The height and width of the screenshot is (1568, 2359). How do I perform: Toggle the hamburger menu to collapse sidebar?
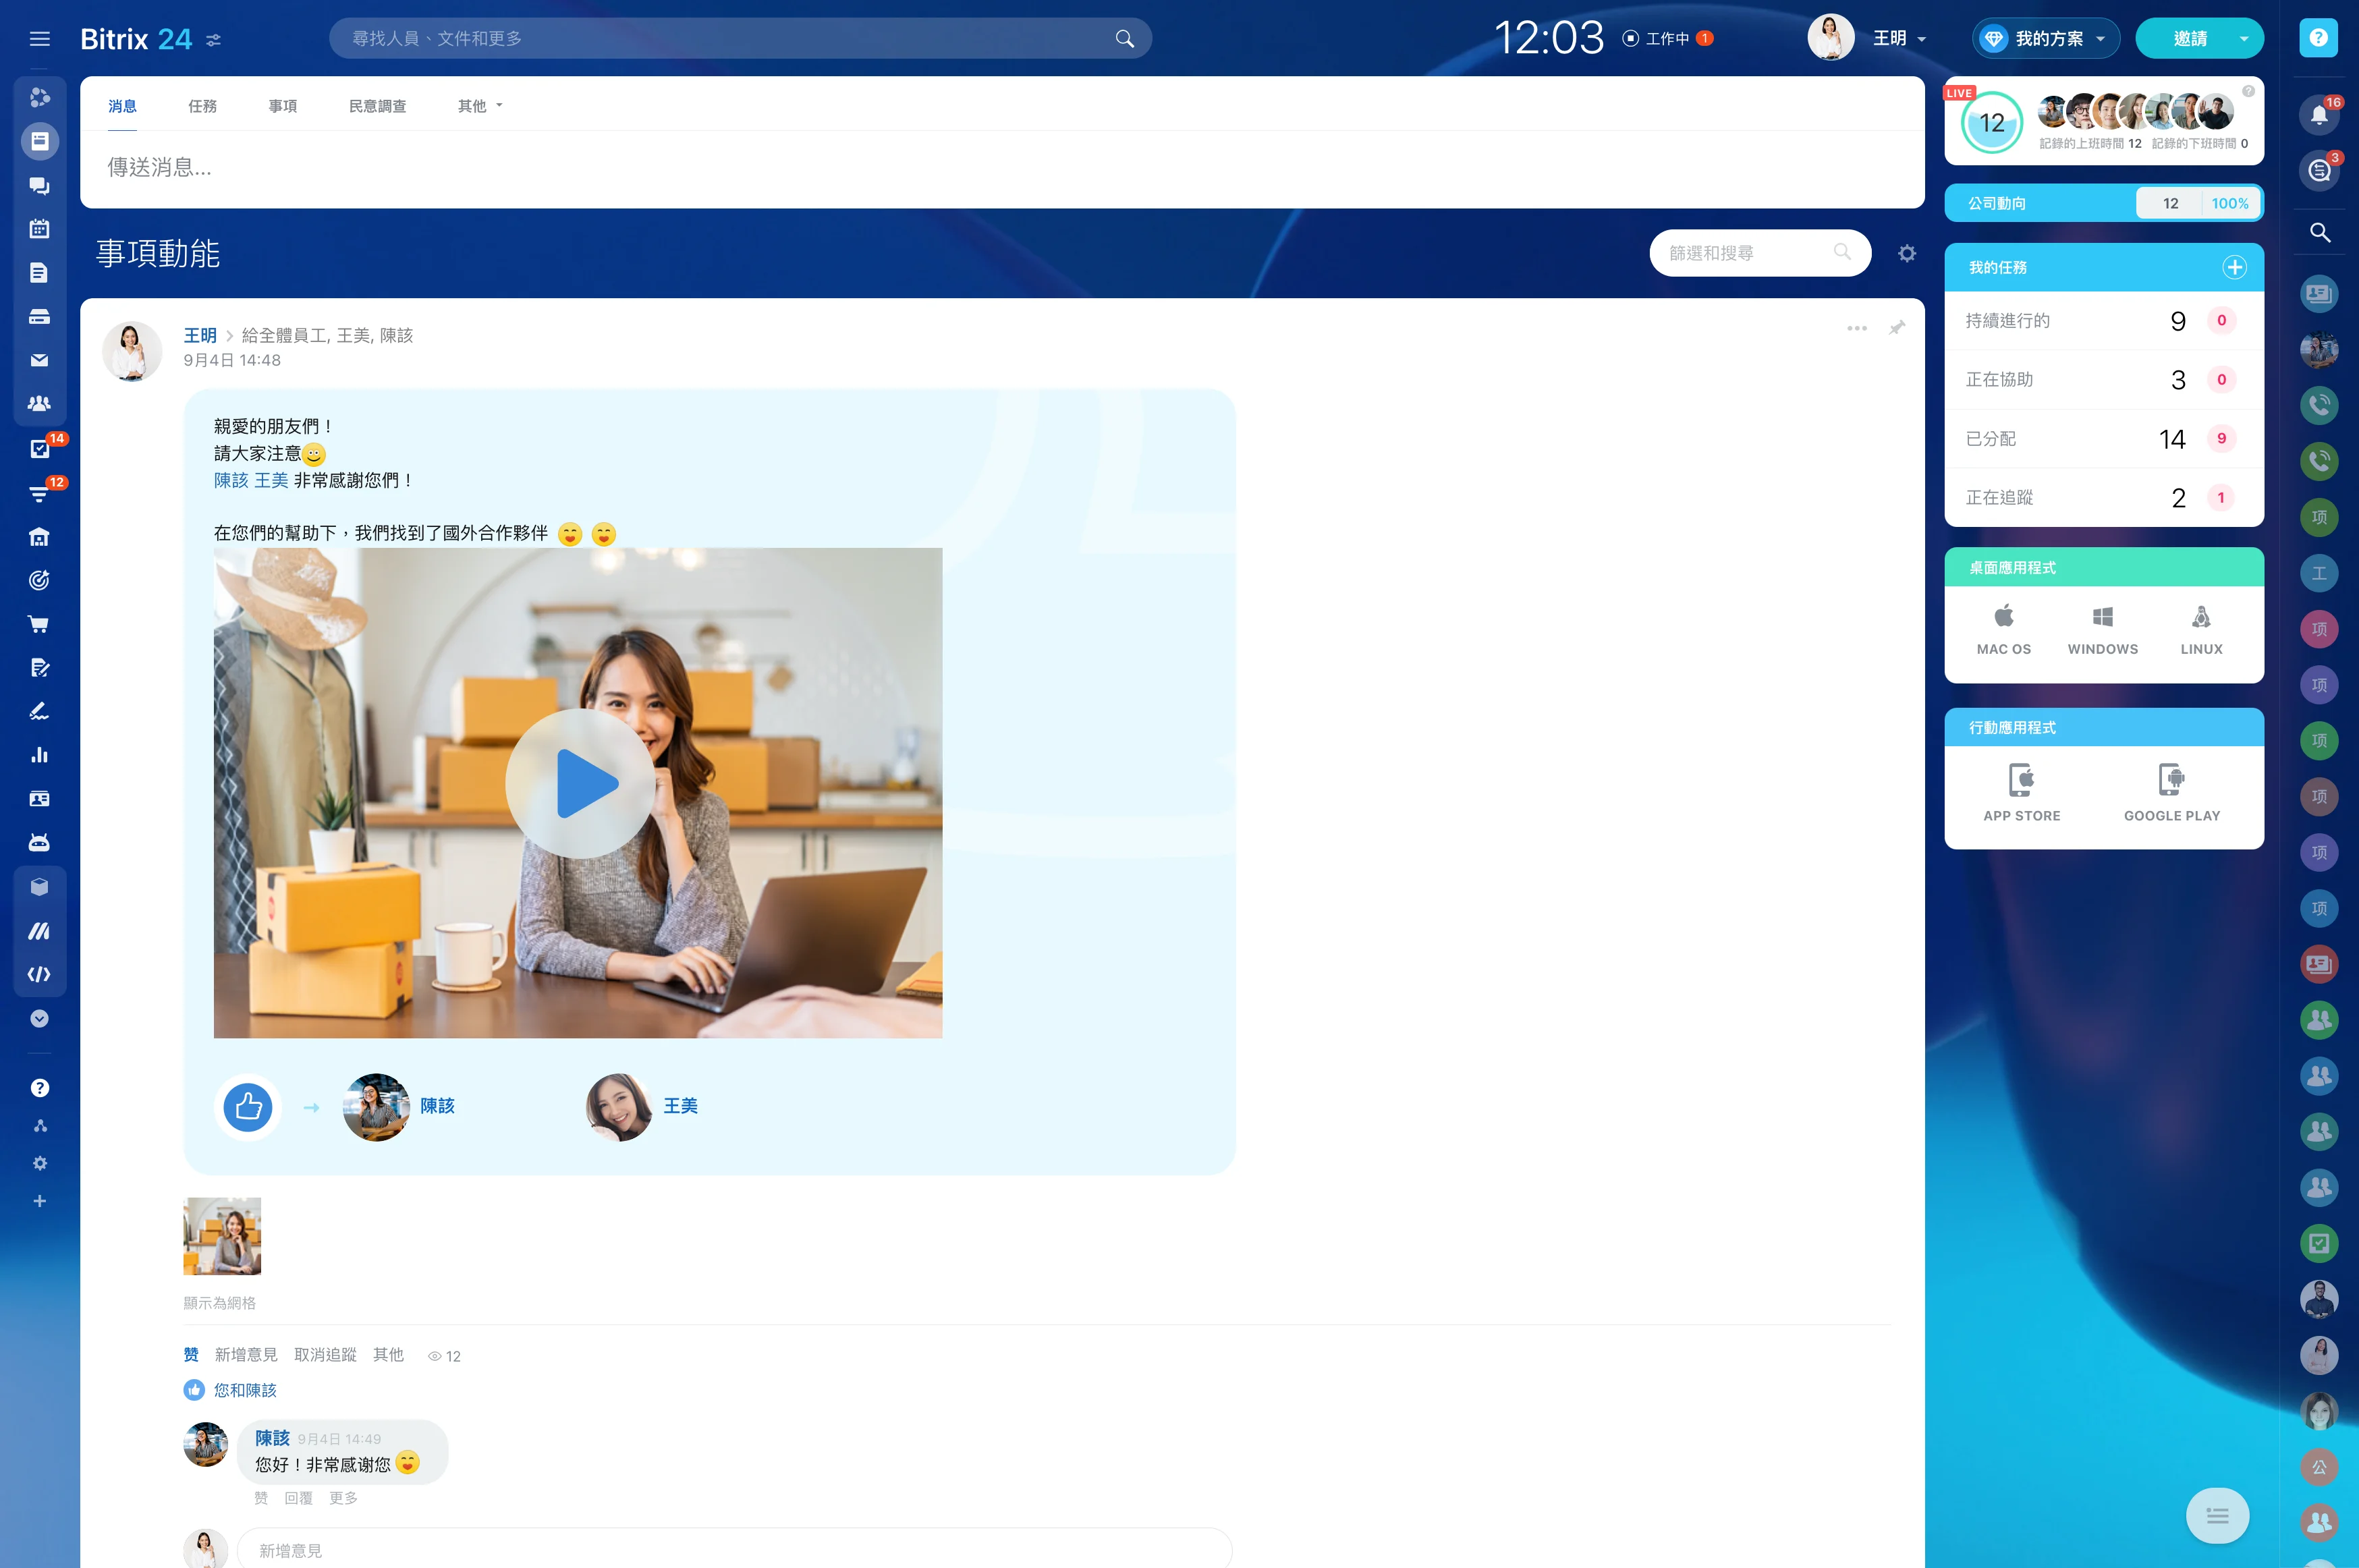[39, 39]
